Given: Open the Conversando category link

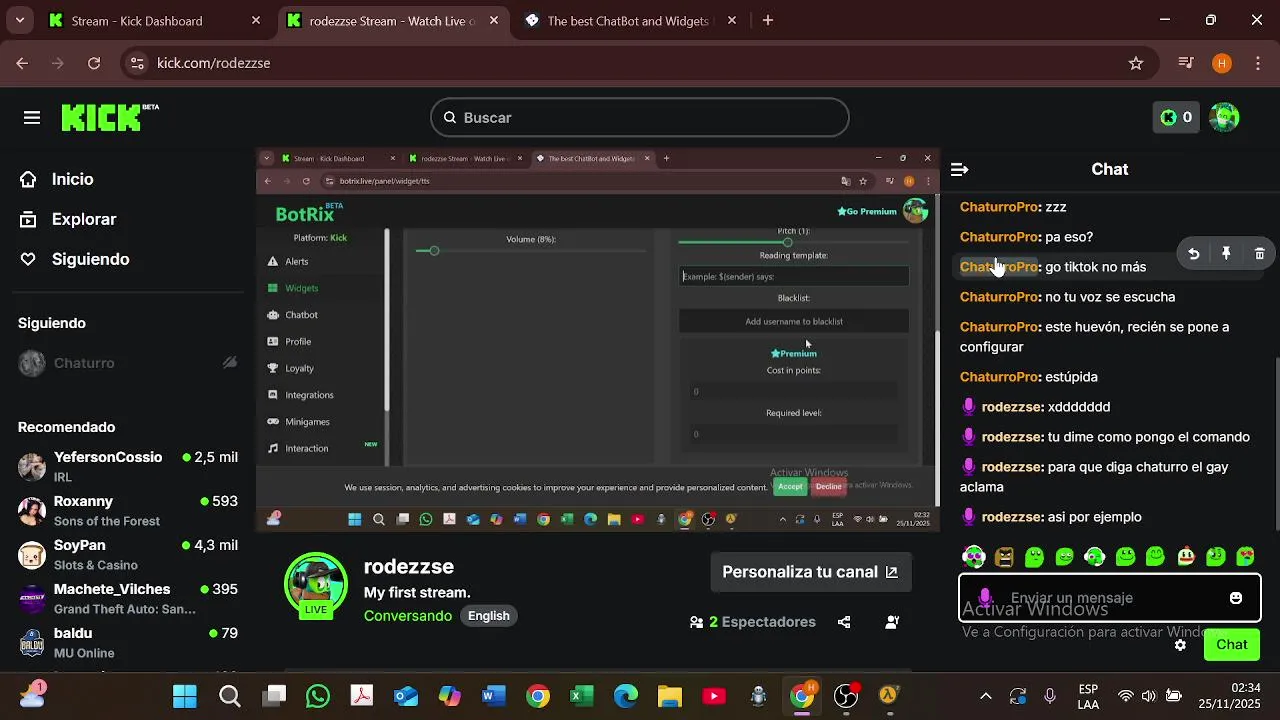Looking at the screenshot, I should [x=408, y=616].
